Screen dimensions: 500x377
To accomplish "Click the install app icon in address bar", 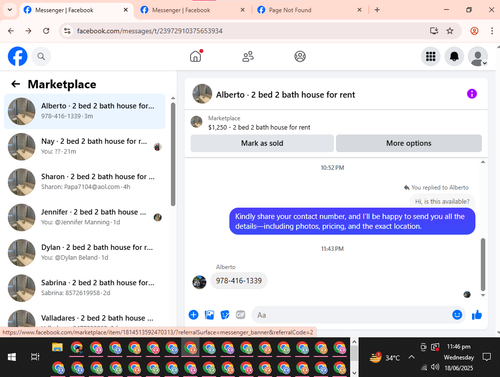I will 434,31.
